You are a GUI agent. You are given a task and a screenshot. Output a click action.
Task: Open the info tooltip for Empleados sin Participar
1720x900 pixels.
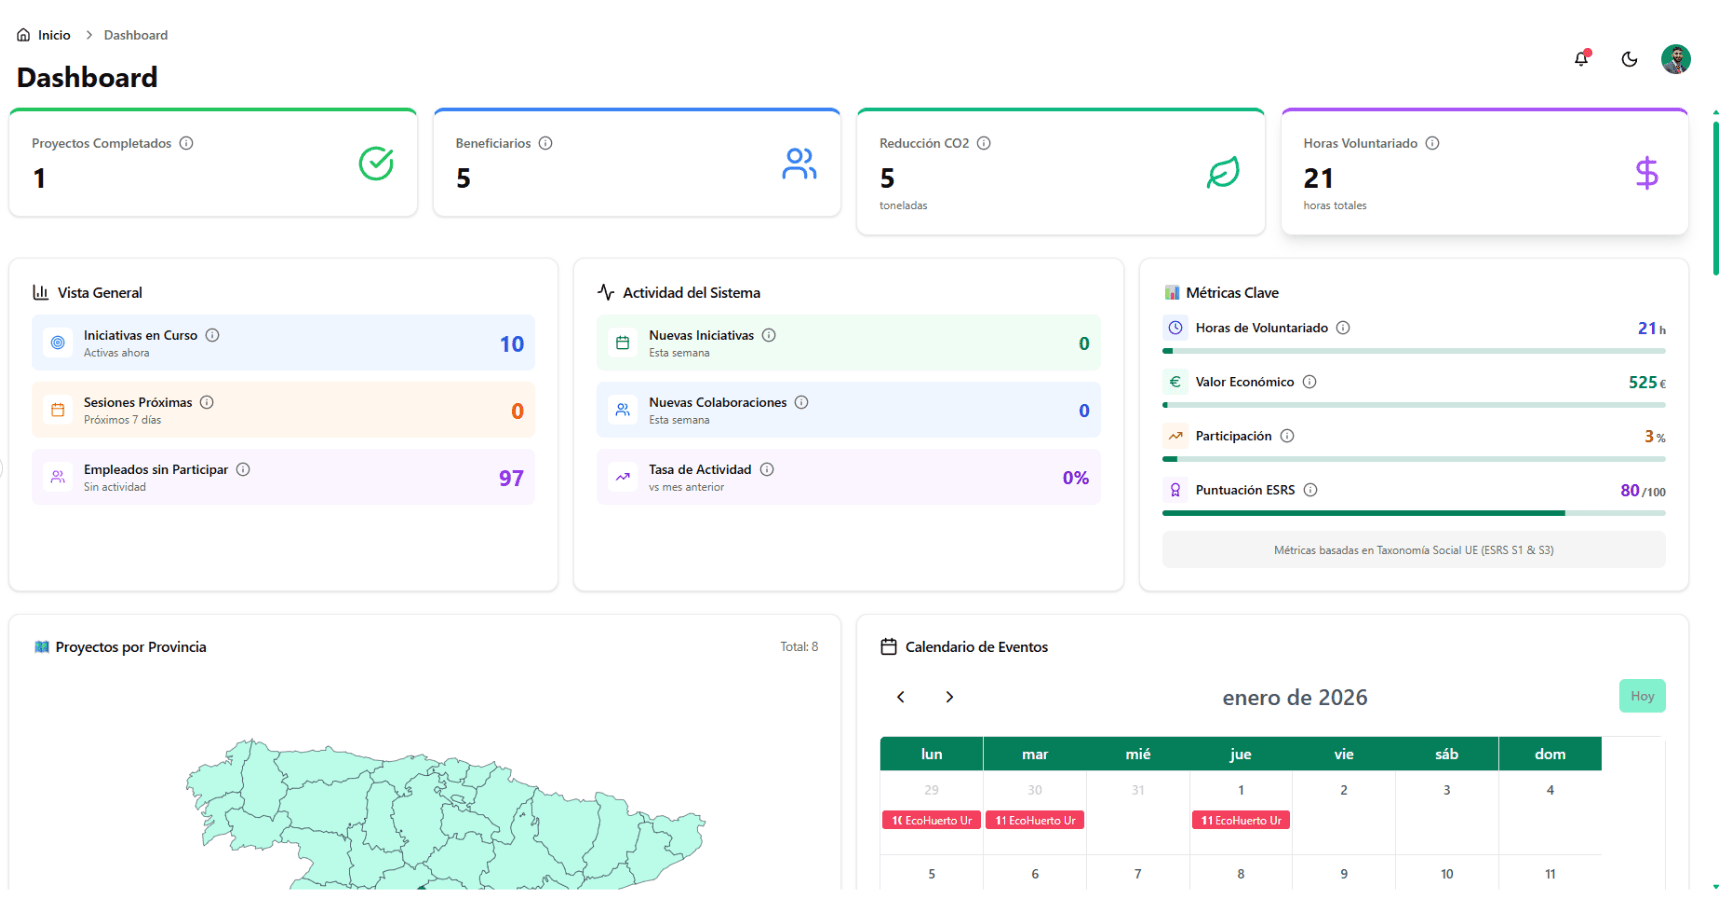pos(243,469)
